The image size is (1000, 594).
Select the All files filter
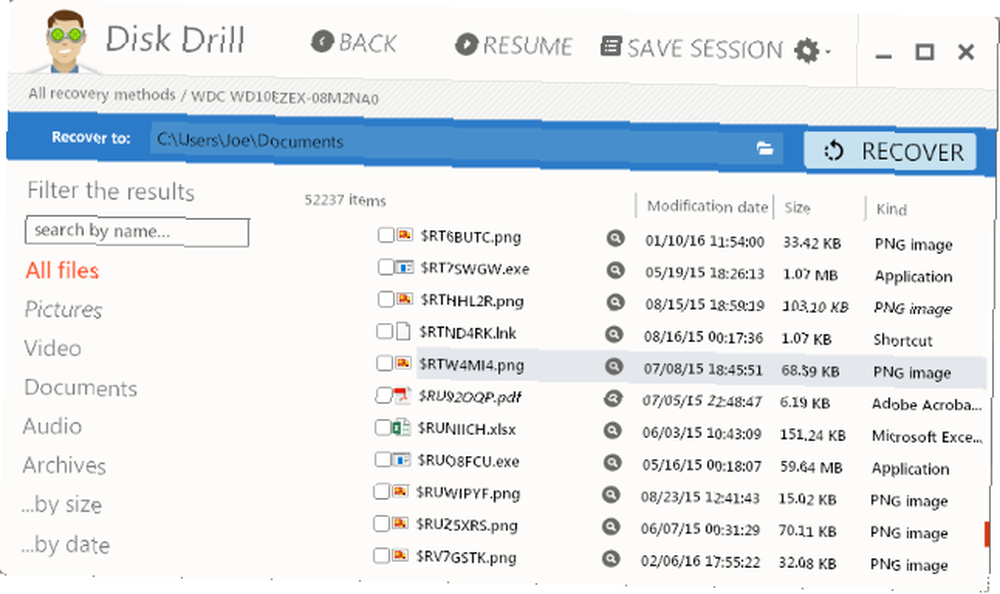62,271
